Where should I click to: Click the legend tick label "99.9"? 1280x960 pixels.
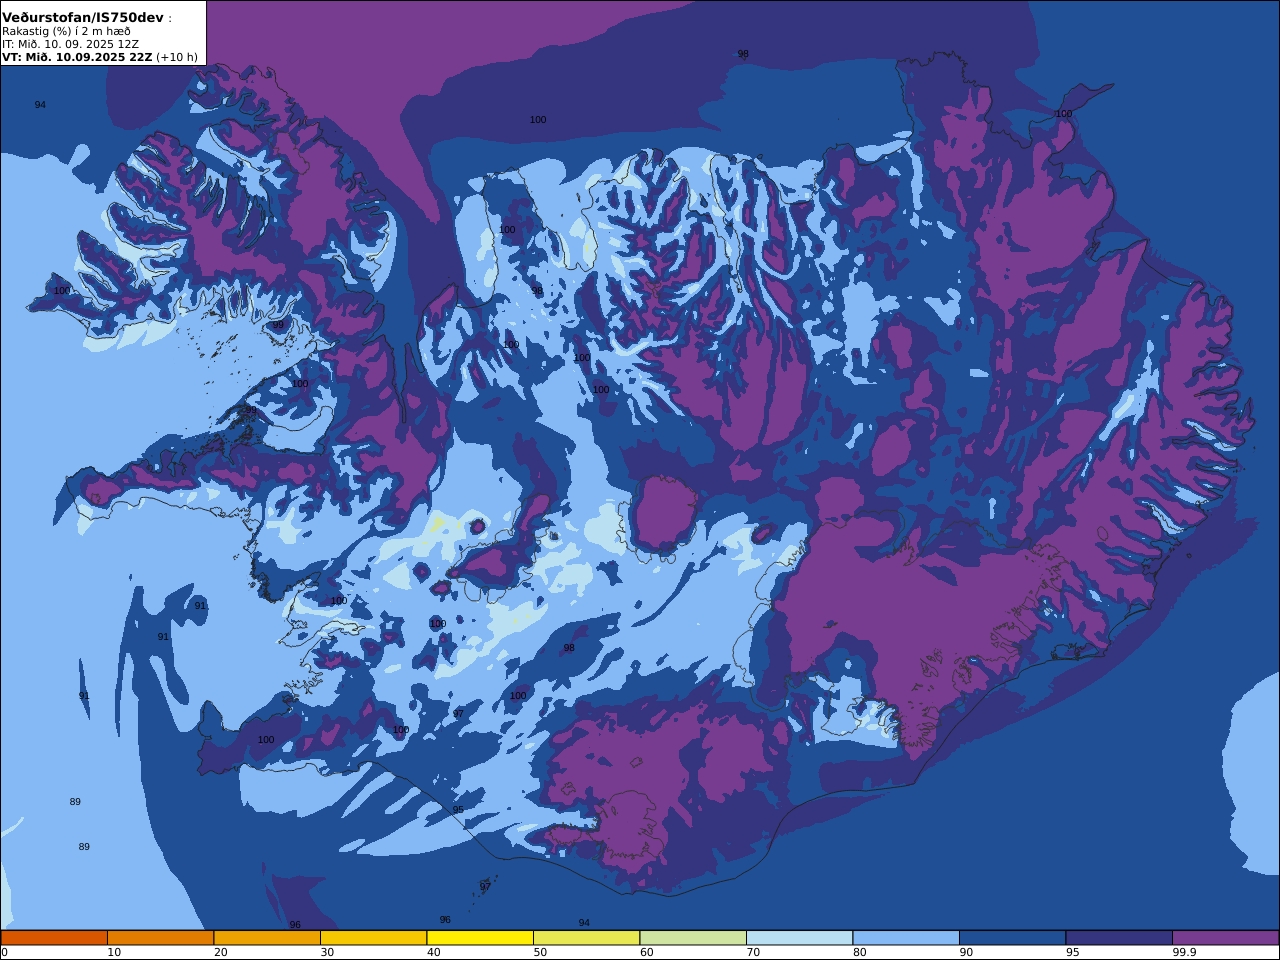tap(1184, 953)
